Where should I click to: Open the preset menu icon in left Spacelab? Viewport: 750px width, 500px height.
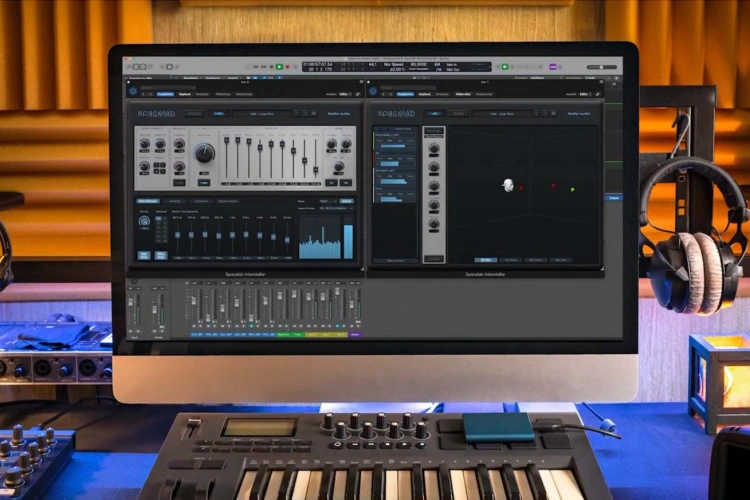tap(314, 113)
